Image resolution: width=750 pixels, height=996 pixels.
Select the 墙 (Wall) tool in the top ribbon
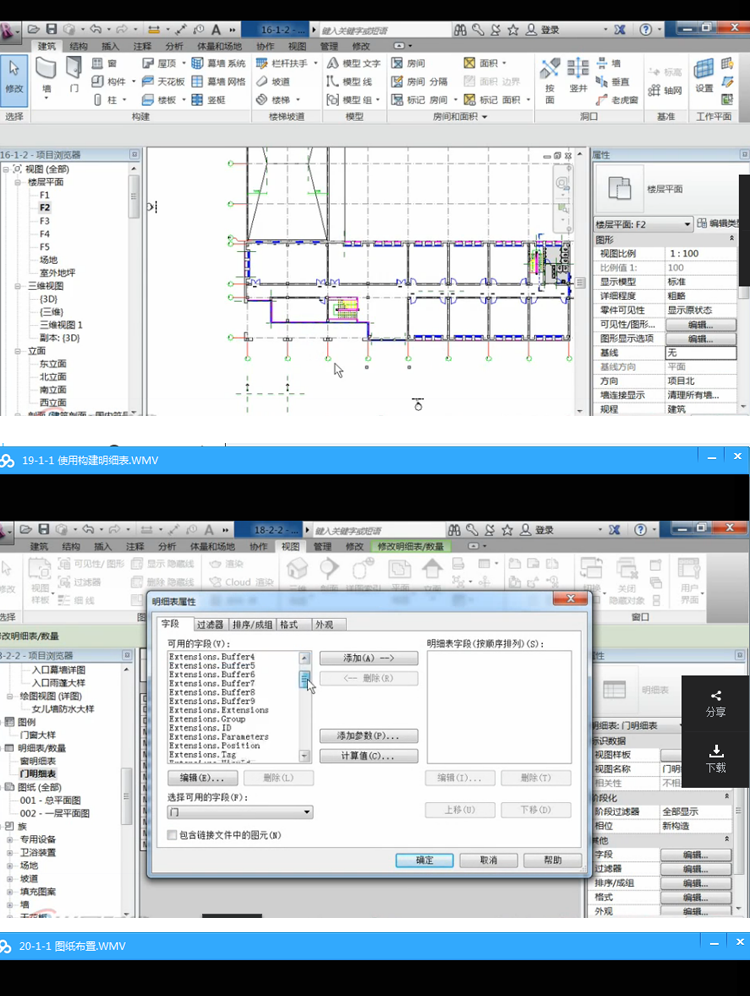pyautogui.click(x=46, y=76)
